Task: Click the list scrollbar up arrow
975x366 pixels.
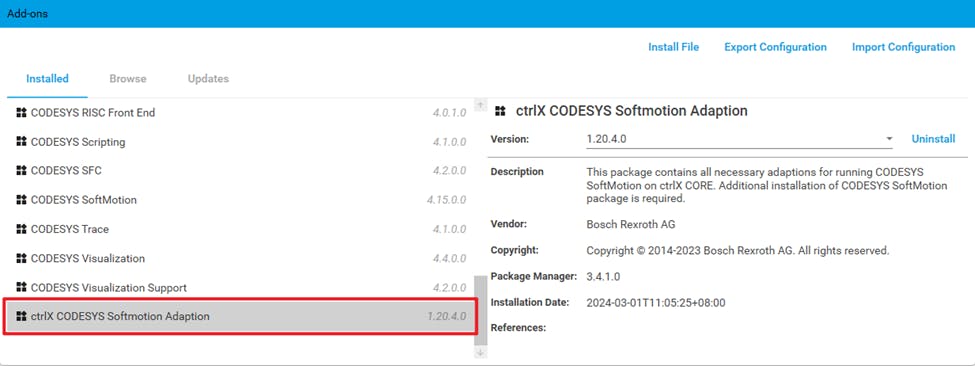Action: [x=480, y=106]
